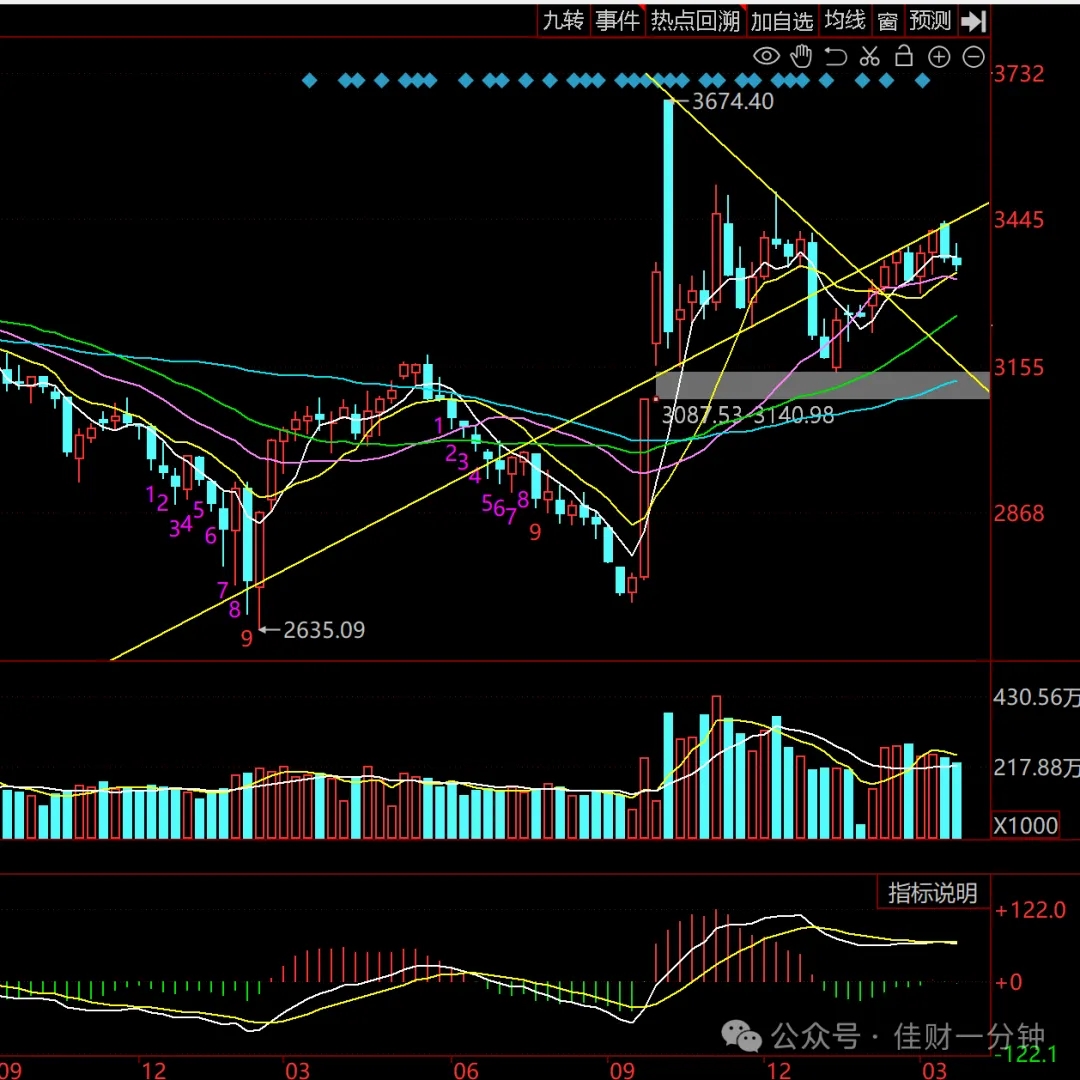Screen dimensions: 1080x1080
Task: Click the 3445 price axis value
Action: (x=1019, y=221)
